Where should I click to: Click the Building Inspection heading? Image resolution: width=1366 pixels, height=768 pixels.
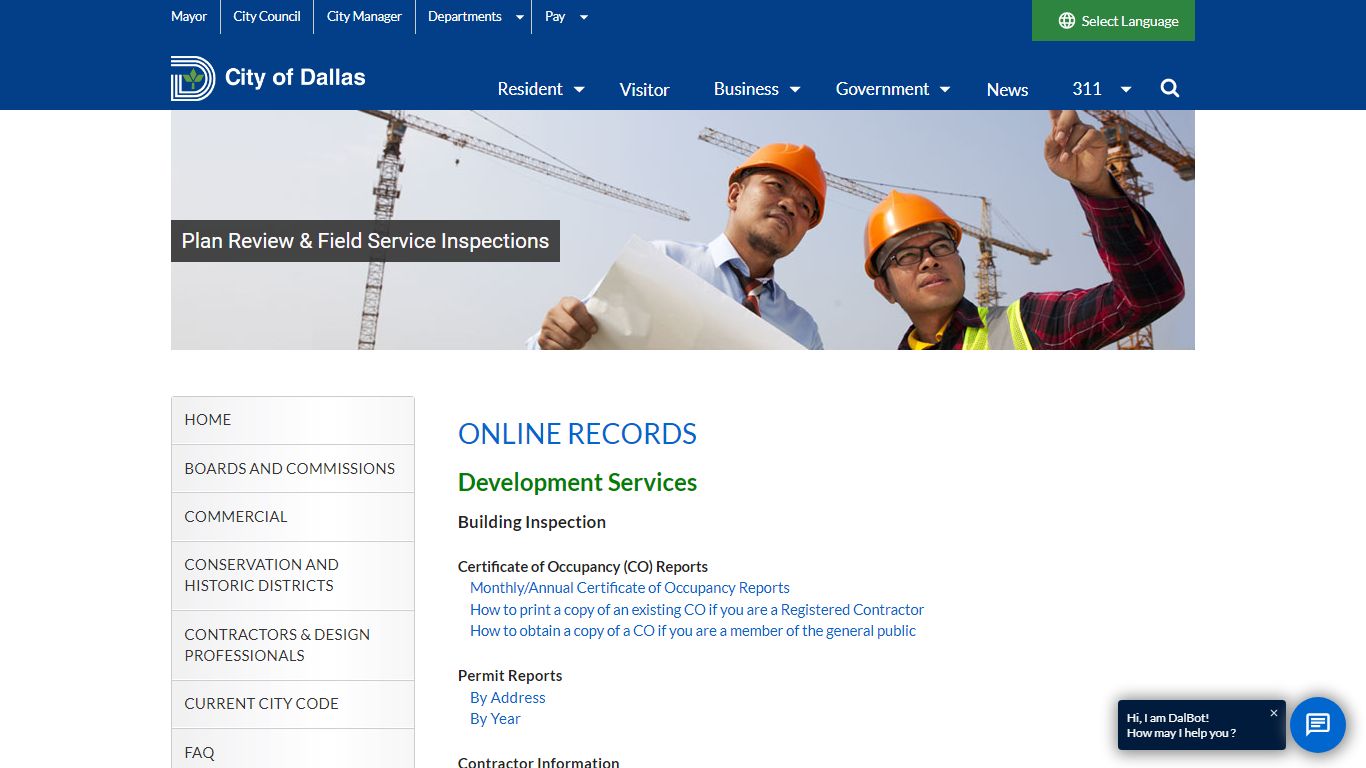[x=532, y=522]
